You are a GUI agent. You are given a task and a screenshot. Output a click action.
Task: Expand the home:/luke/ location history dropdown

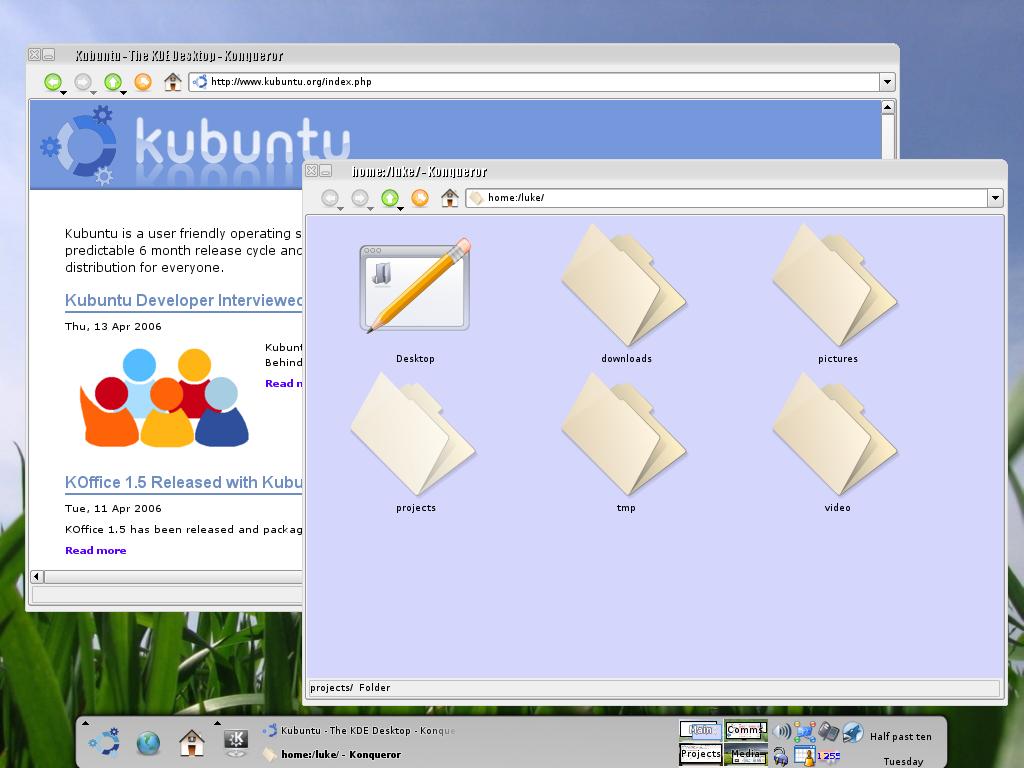[x=995, y=198]
